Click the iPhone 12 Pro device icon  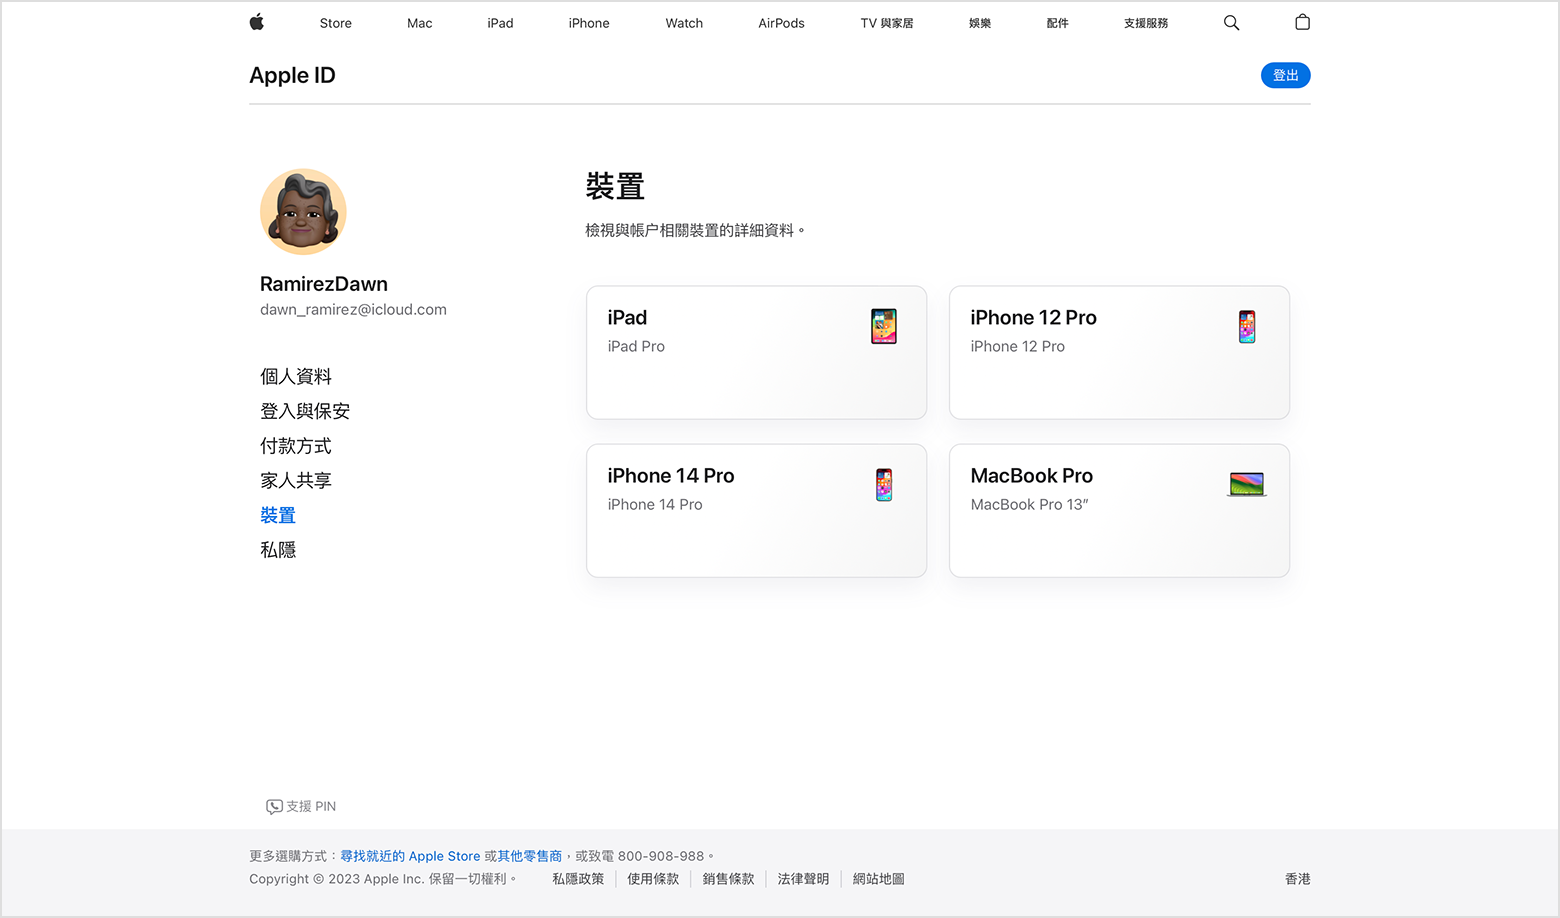[x=1247, y=327]
